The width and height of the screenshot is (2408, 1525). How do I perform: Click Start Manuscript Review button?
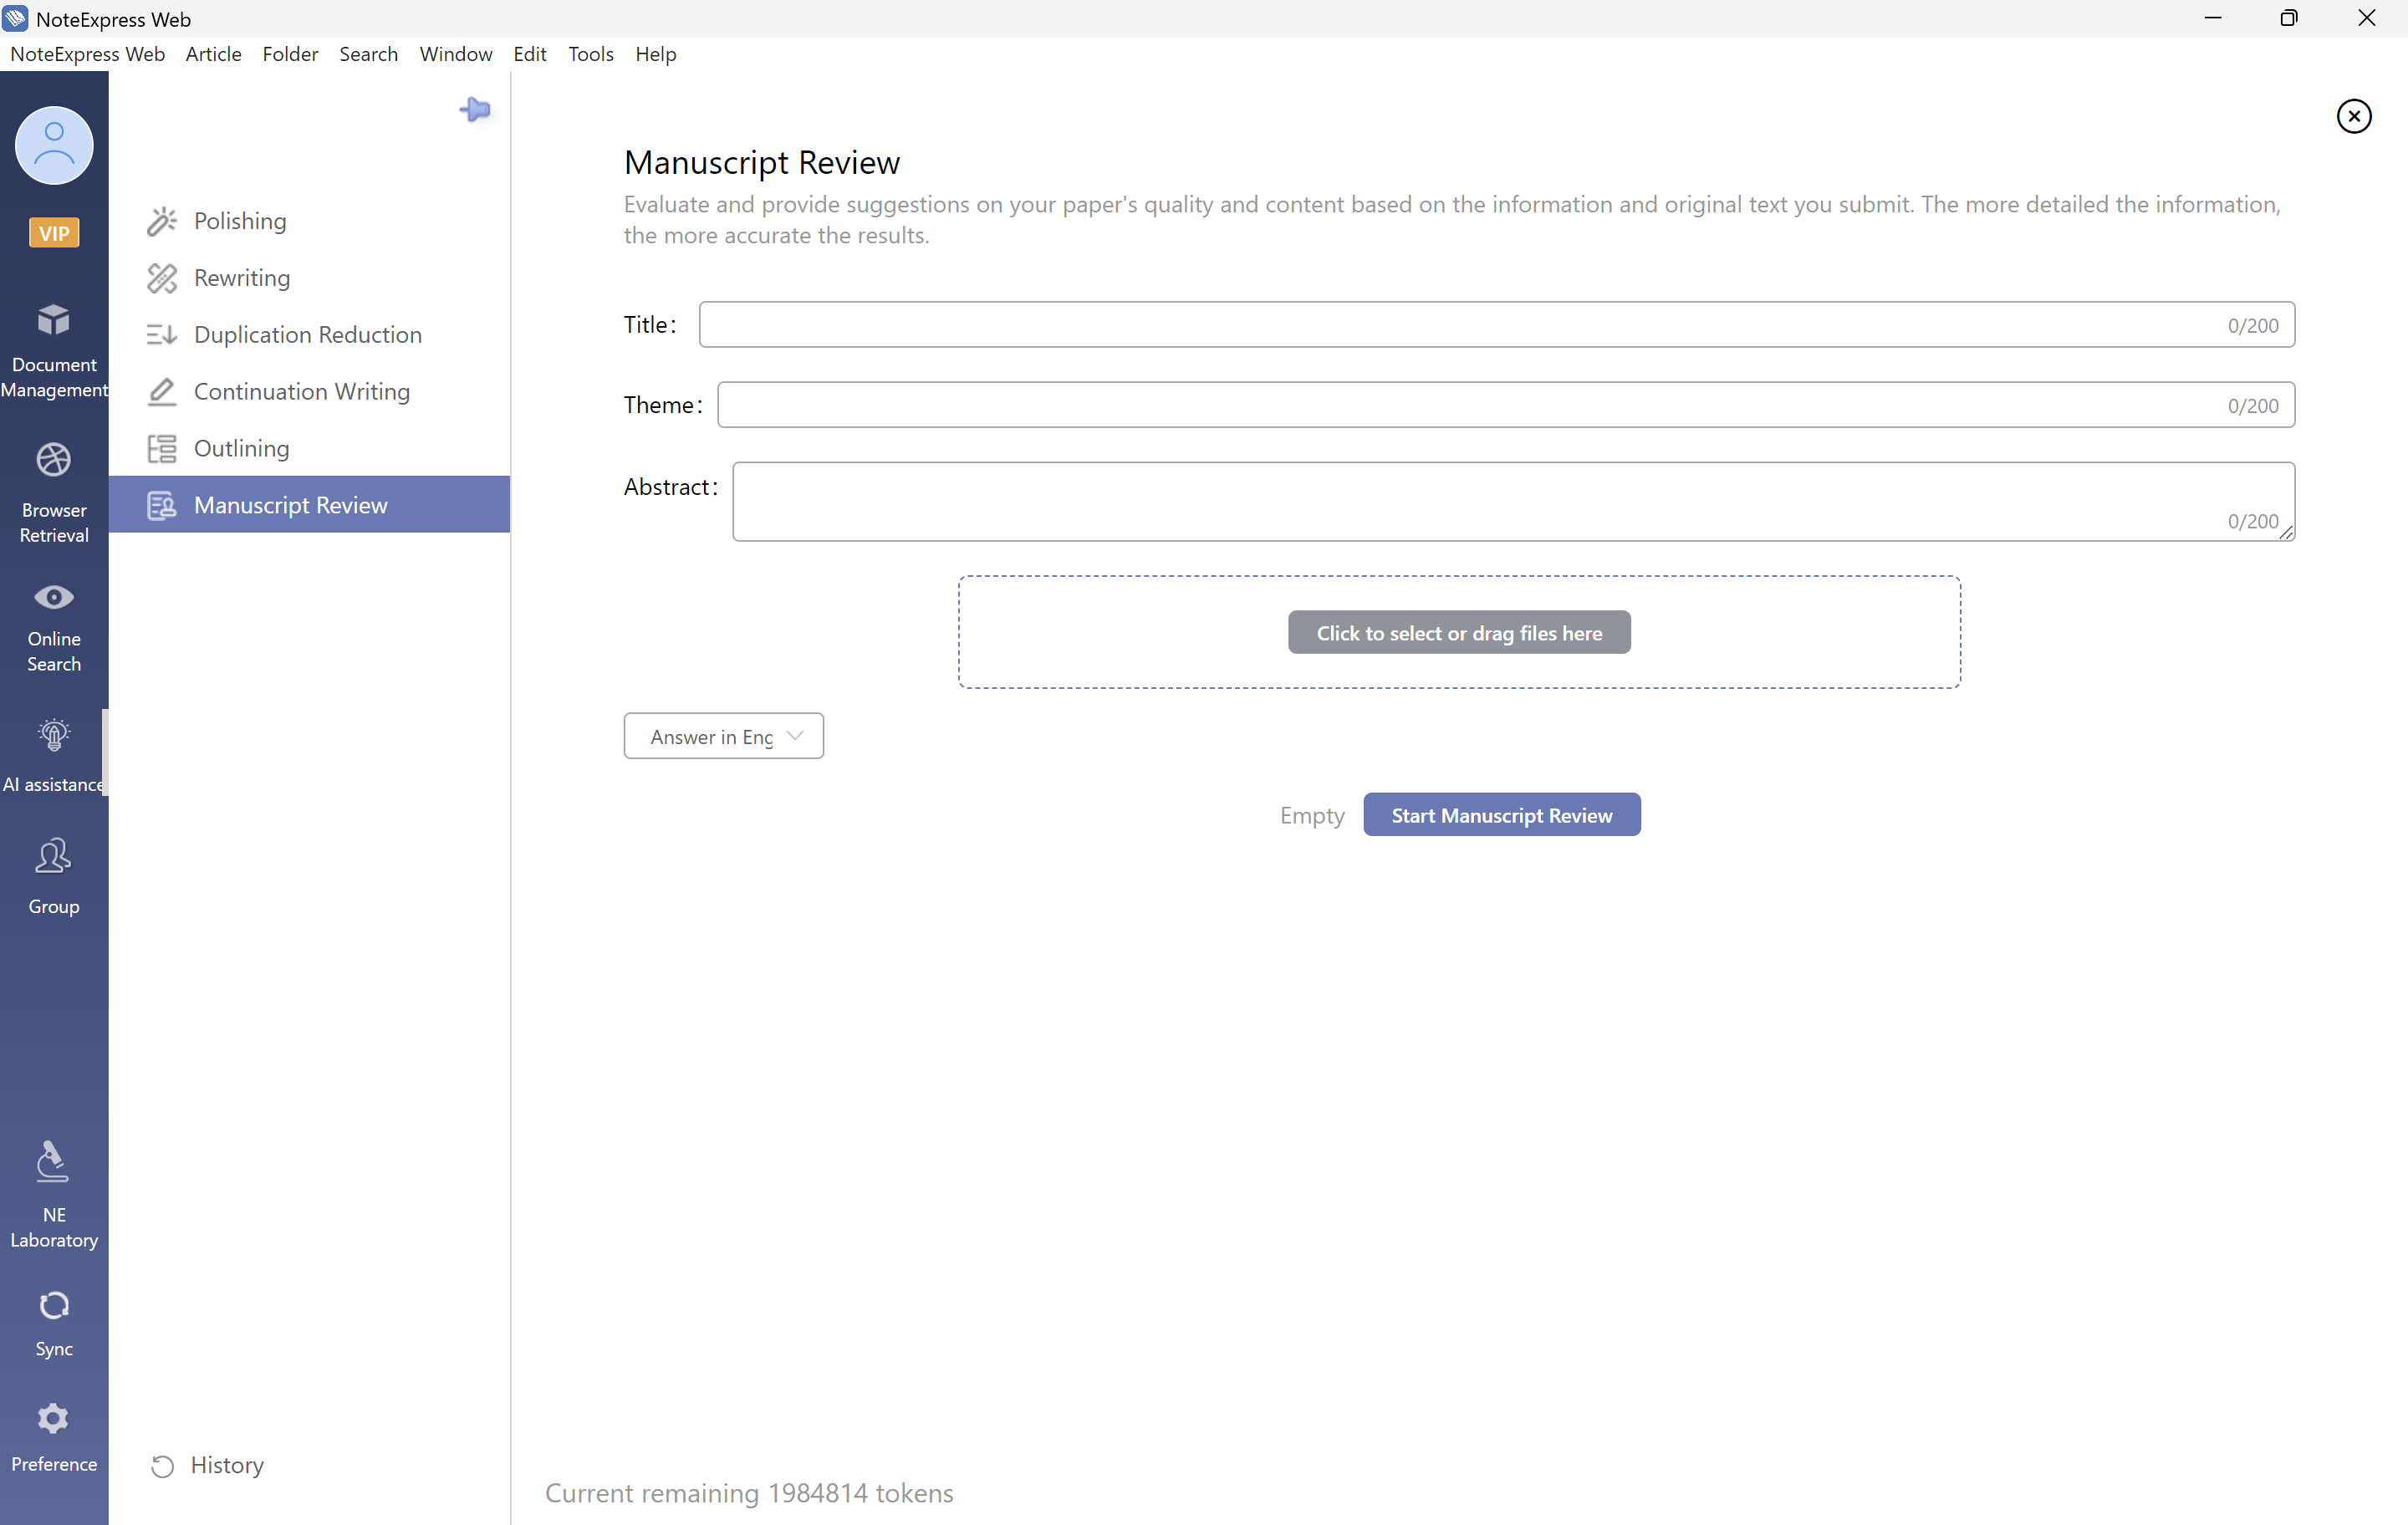(x=1502, y=815)
